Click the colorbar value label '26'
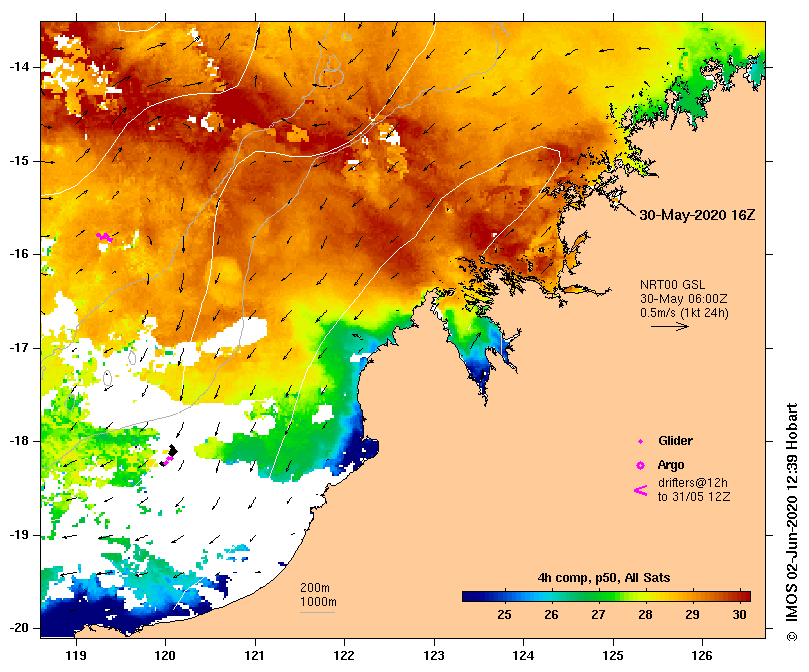This screenshot has height=672, width=809. tap(552, 615)
